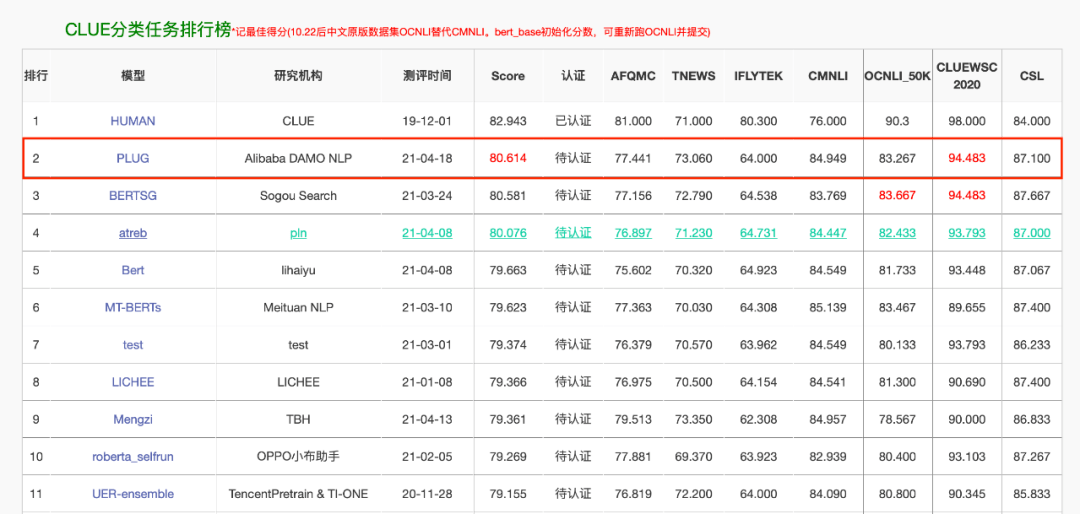Open the PLUG model link
Image resolution: width=1080 pixels, height=514 pixels.
point(133,158)
